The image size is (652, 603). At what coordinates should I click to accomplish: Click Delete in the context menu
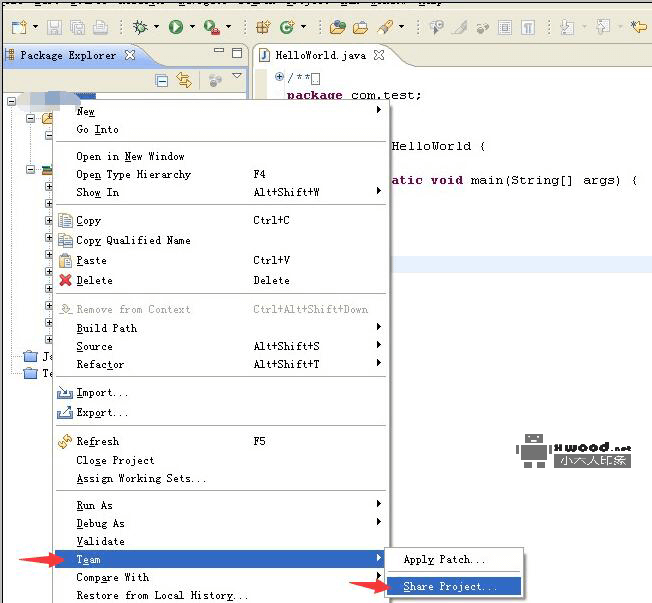point(221,280)
